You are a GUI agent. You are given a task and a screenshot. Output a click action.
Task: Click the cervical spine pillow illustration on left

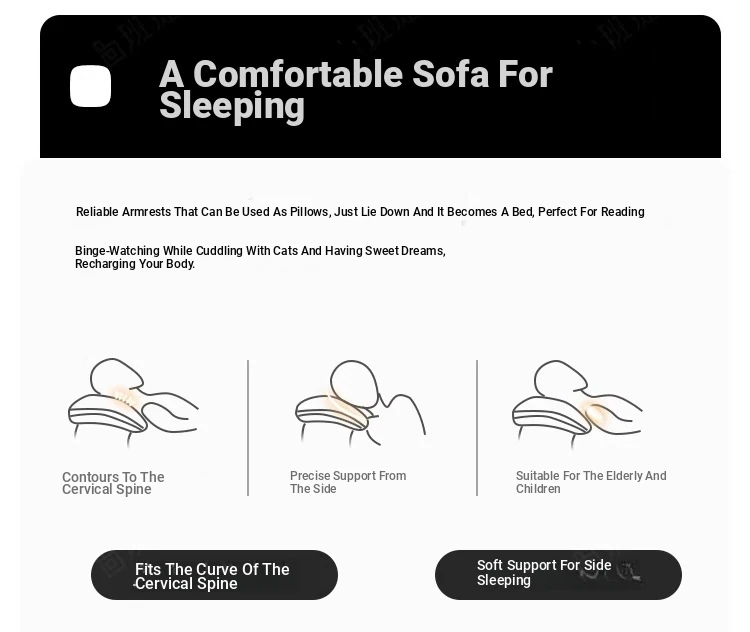(x=132, y=402)
